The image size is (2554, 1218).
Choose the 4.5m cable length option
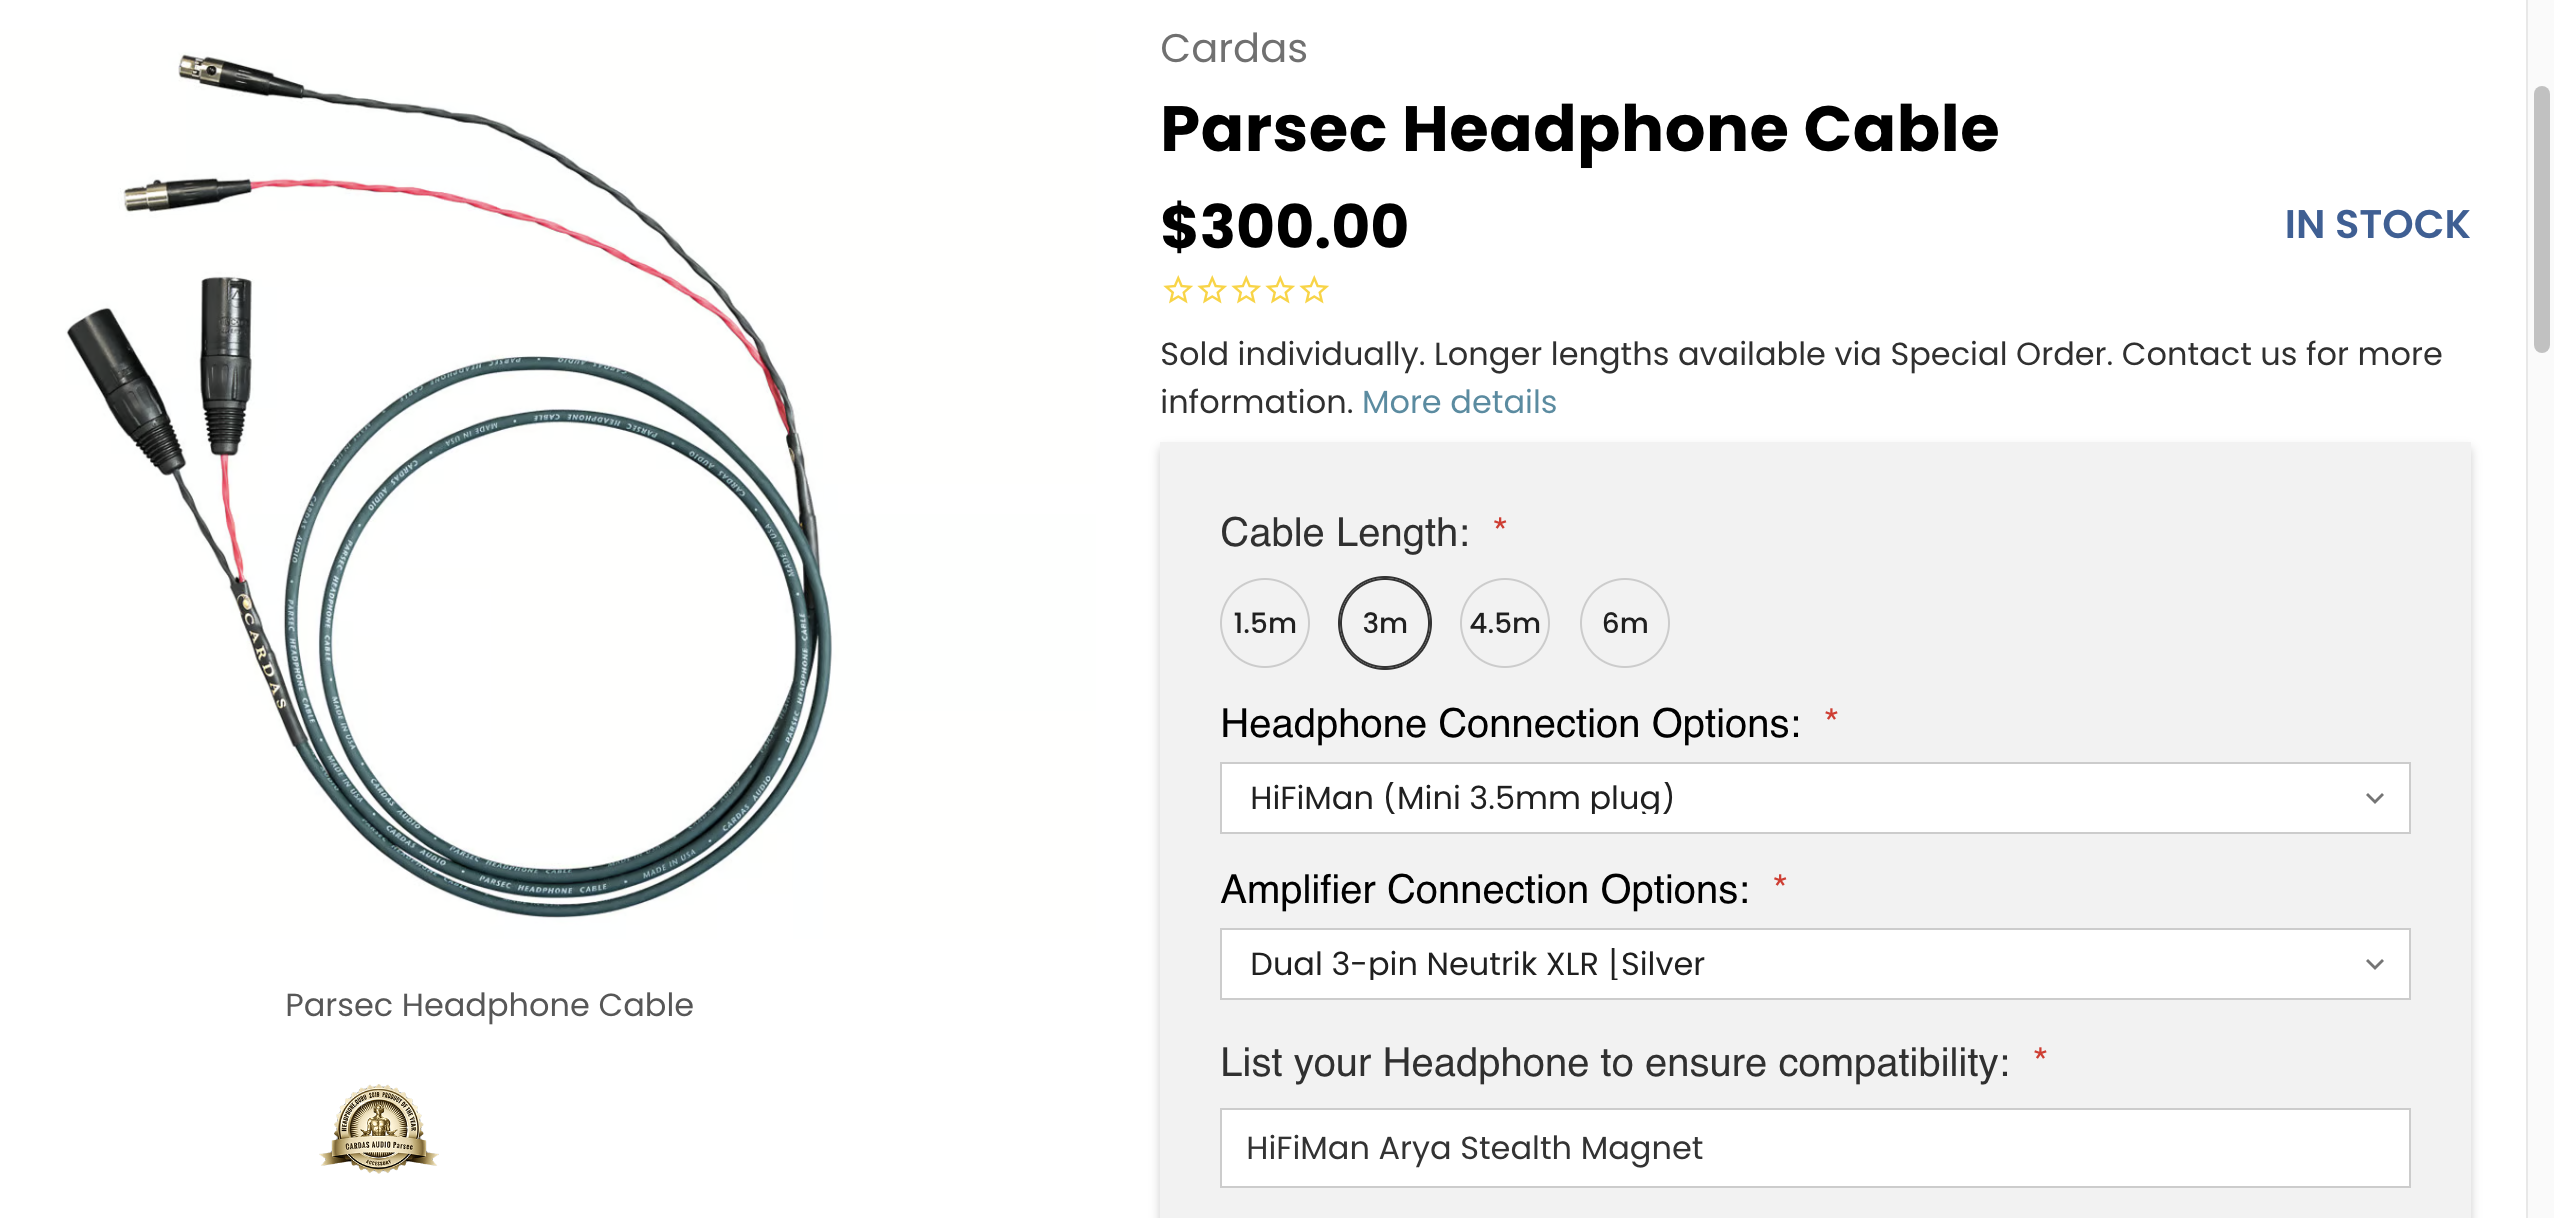pyautogui.click(x=1504, y=623)
